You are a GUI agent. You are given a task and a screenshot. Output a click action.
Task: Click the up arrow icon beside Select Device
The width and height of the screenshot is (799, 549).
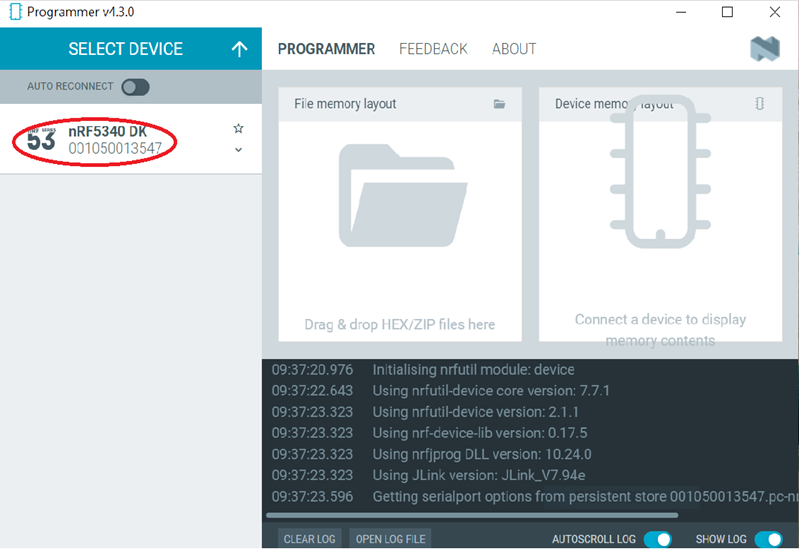(239, 49)
